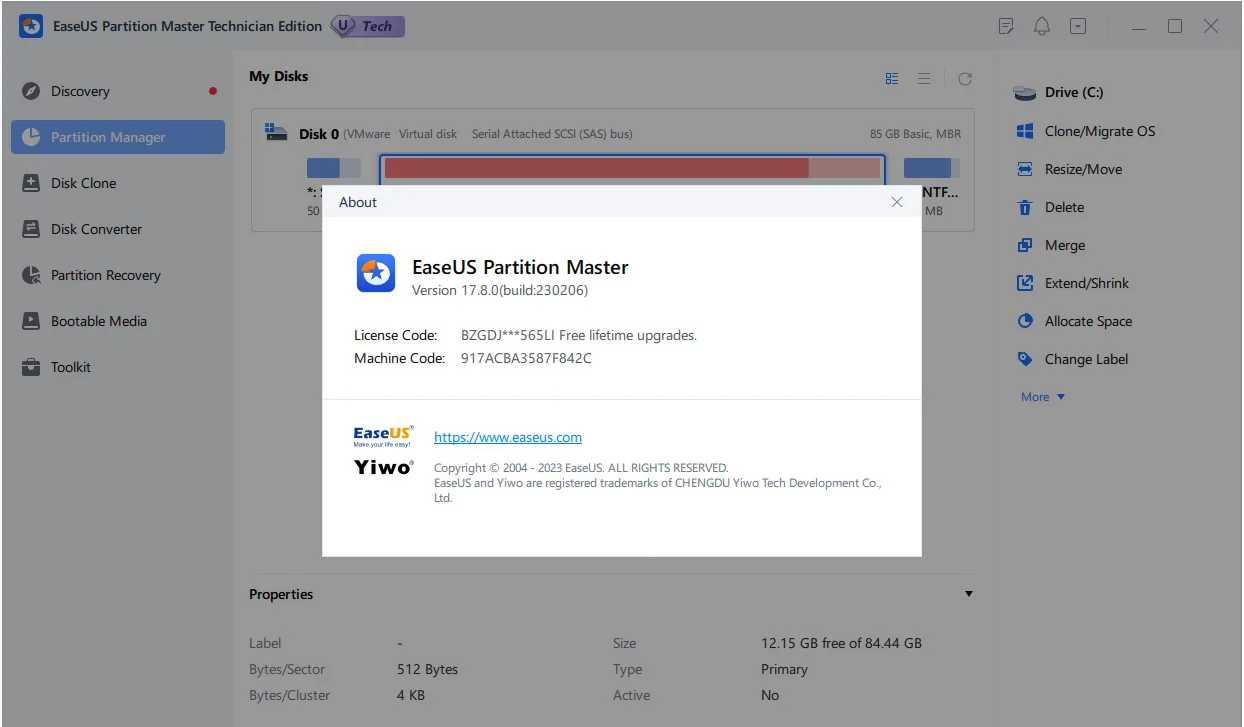Open Disk Clone from the sidebar

coord(118,183)
